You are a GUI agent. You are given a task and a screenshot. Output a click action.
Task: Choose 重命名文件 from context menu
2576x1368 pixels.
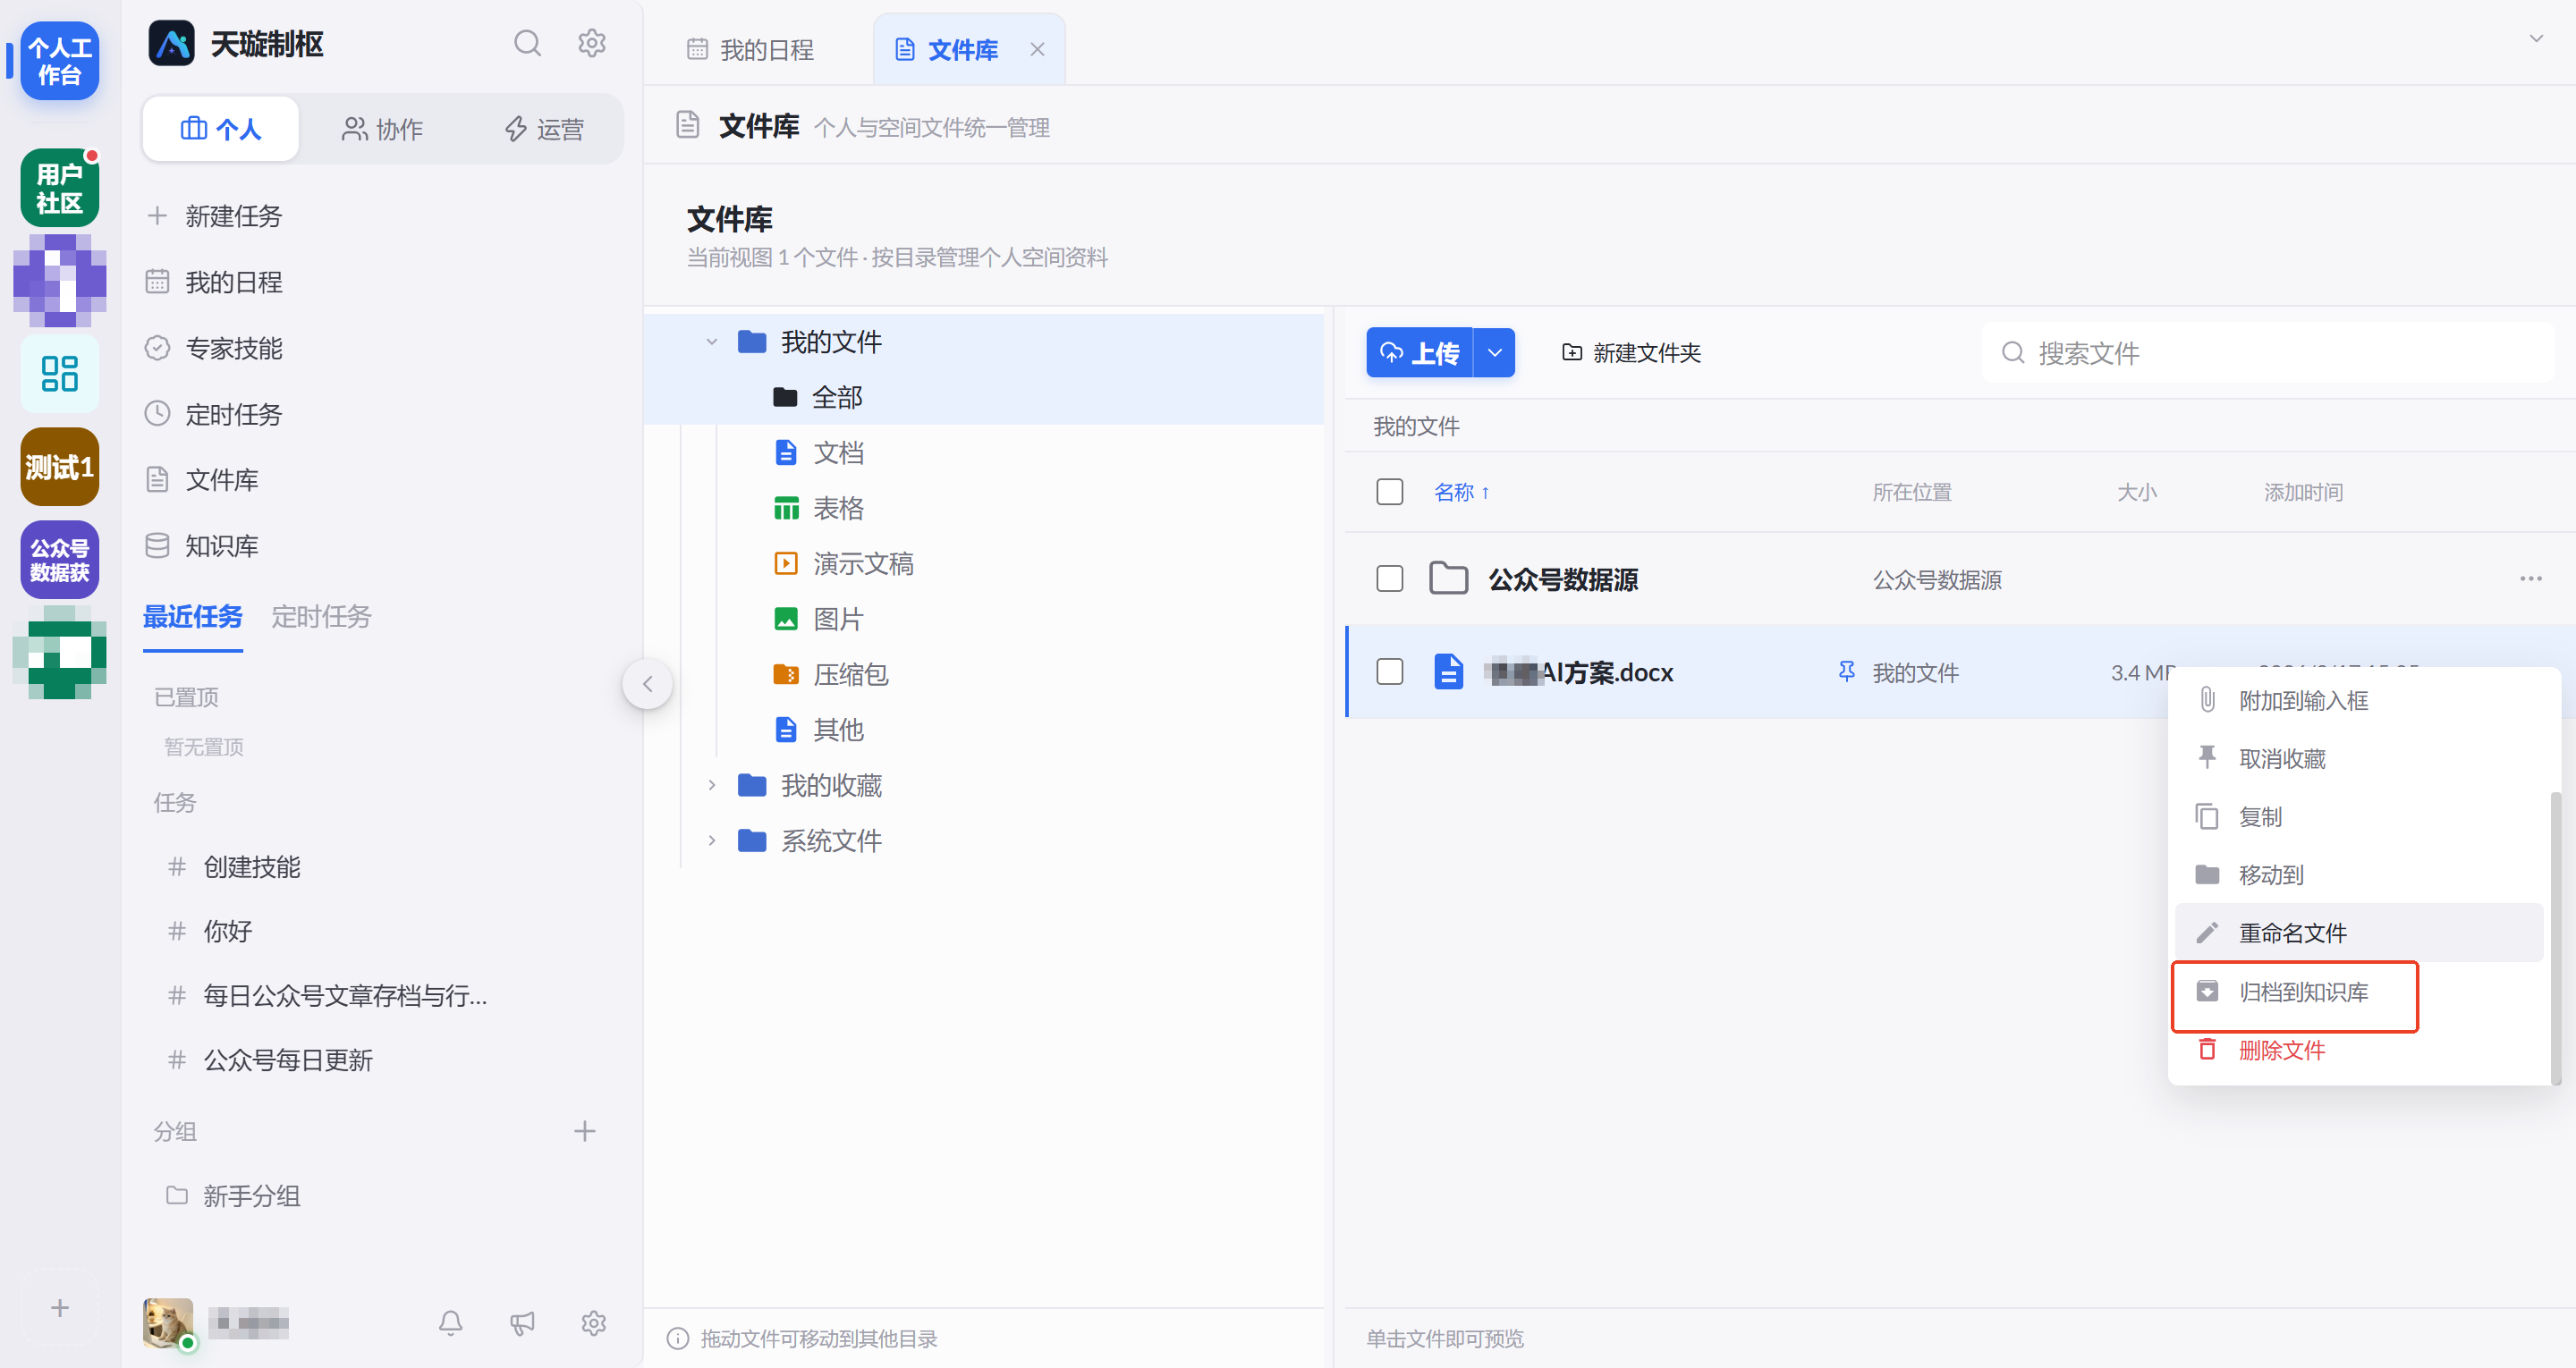coord(2358,933)
